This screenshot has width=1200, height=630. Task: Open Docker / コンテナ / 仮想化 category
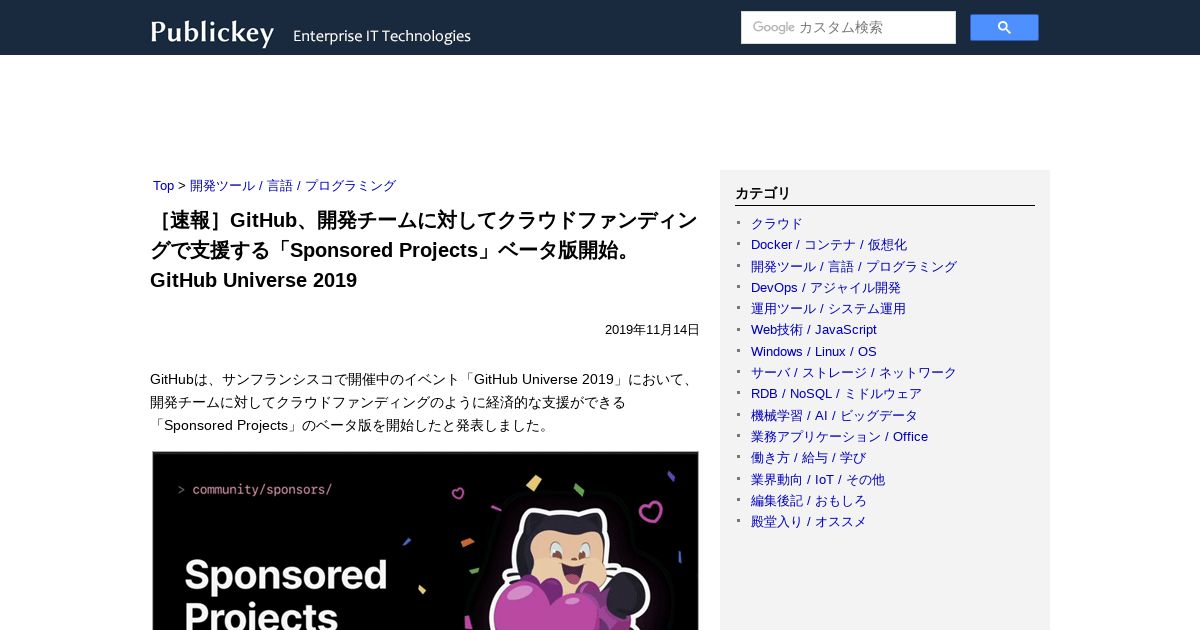[829, 245]
